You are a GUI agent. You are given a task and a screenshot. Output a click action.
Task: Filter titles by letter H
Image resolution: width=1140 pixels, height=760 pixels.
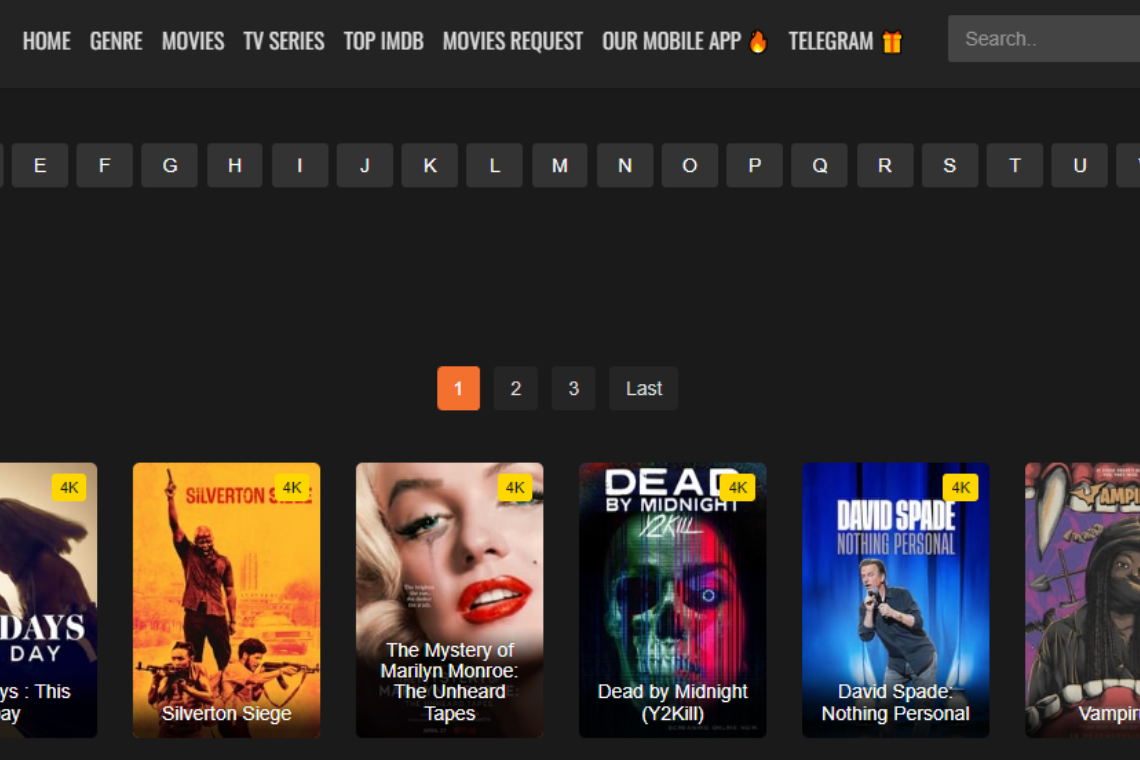235,166
